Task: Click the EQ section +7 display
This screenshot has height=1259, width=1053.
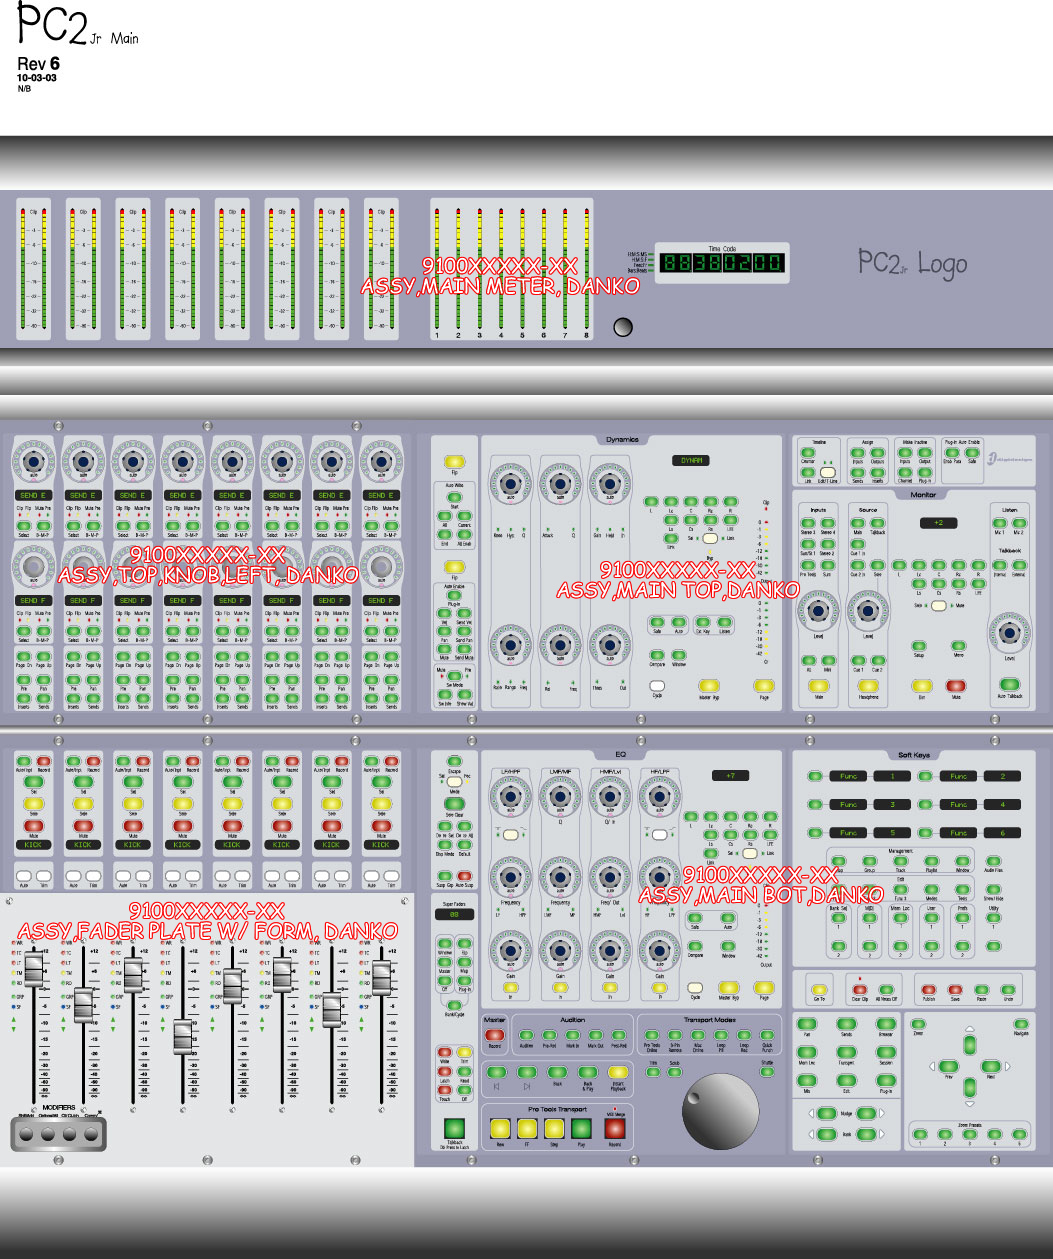Action: (731, 776)
